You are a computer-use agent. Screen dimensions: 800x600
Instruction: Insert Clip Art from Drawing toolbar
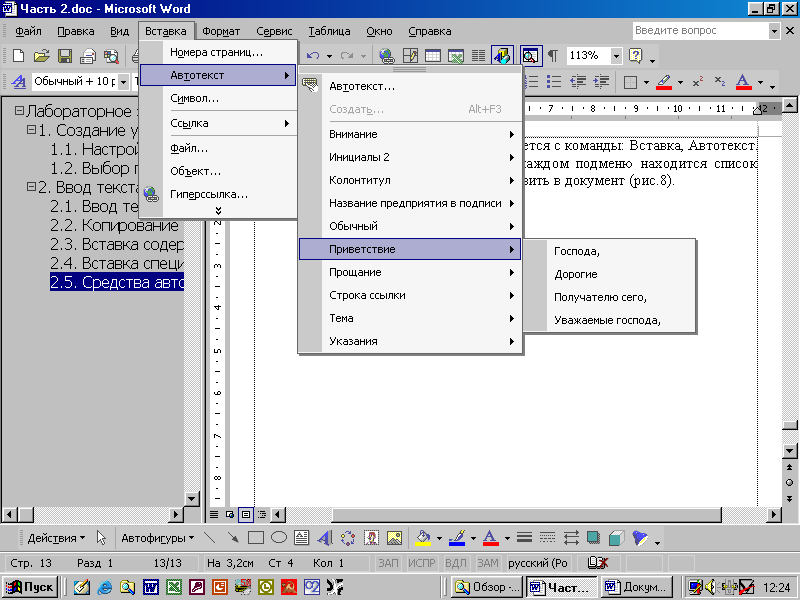(x=371, y=538)
